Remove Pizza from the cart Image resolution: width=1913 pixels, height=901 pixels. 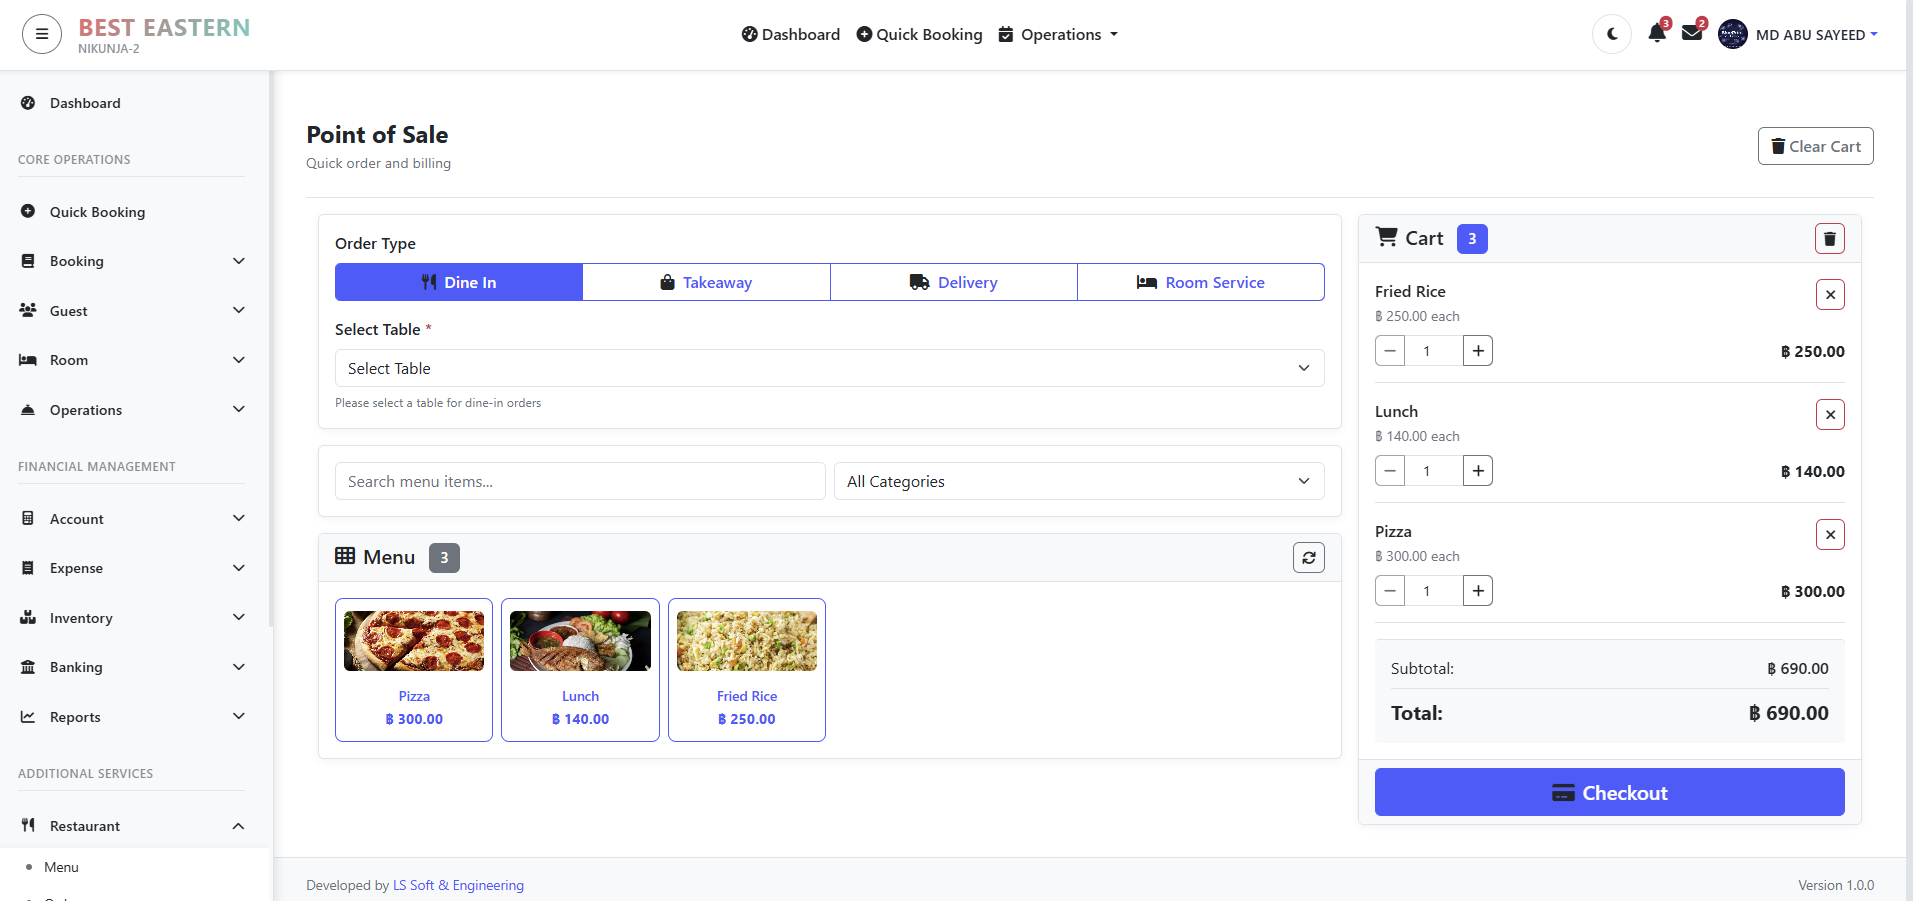tap(1829, 535)
